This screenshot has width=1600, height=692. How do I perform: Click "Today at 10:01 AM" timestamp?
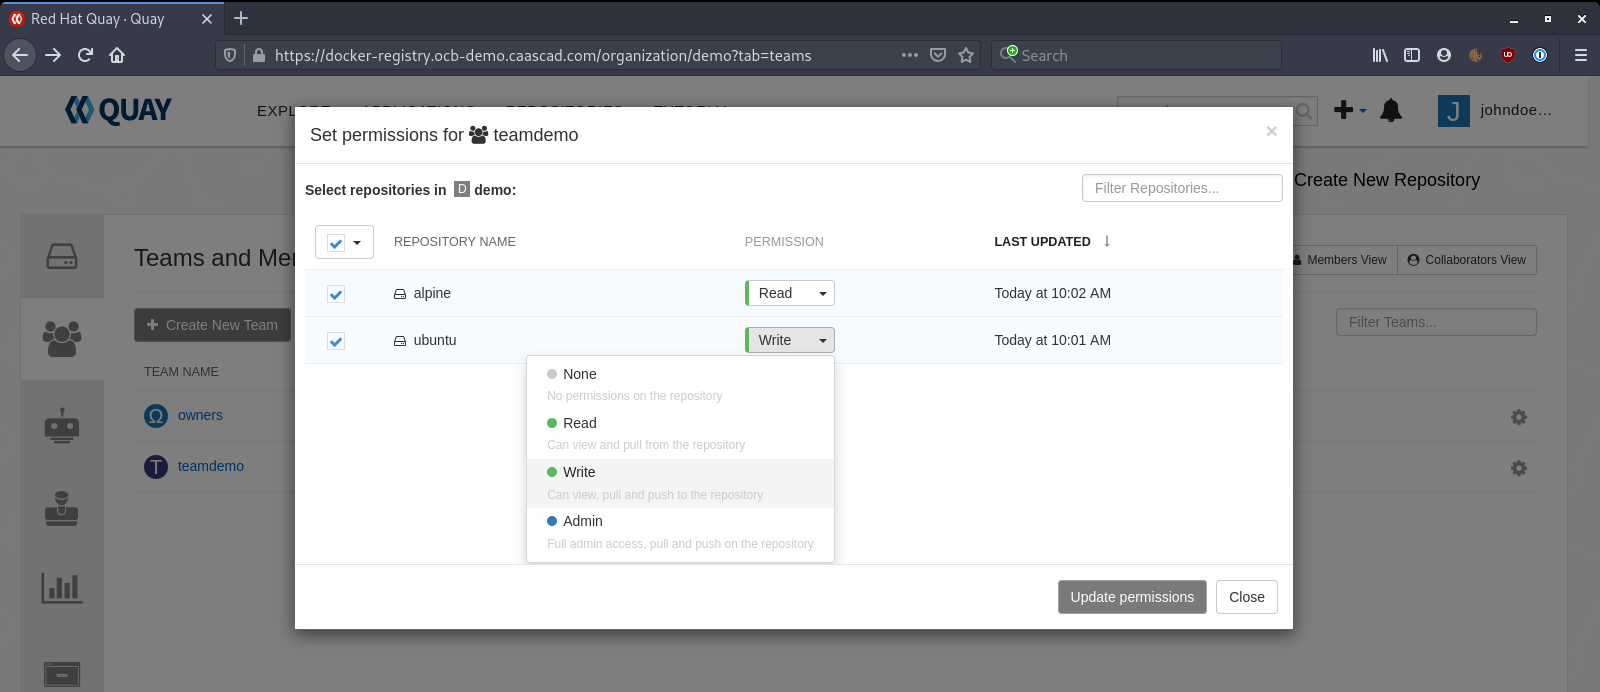1053,340
